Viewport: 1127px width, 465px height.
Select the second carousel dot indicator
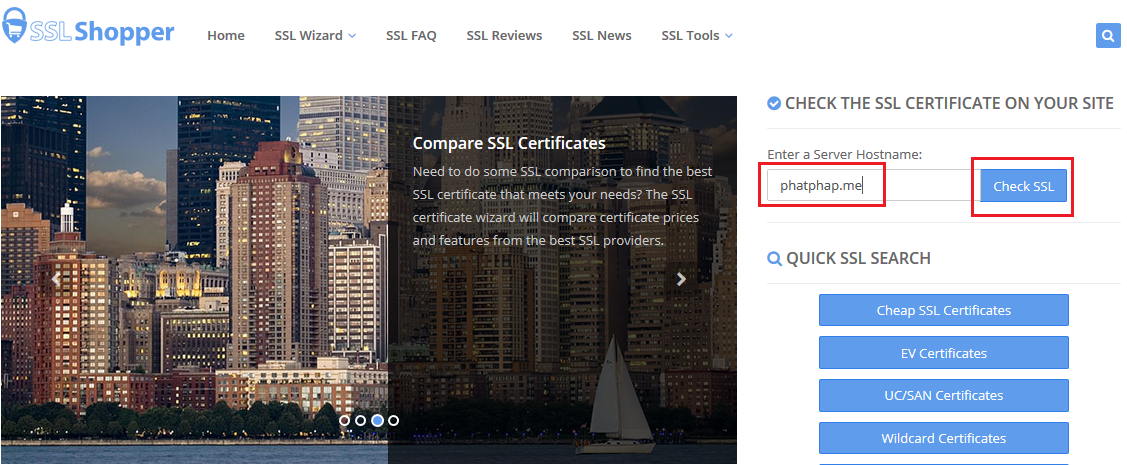[x=361, y=420]
